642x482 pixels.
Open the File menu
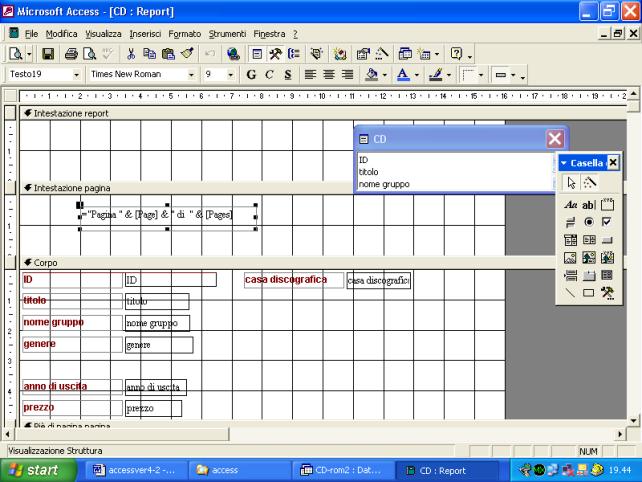point(31,34)
